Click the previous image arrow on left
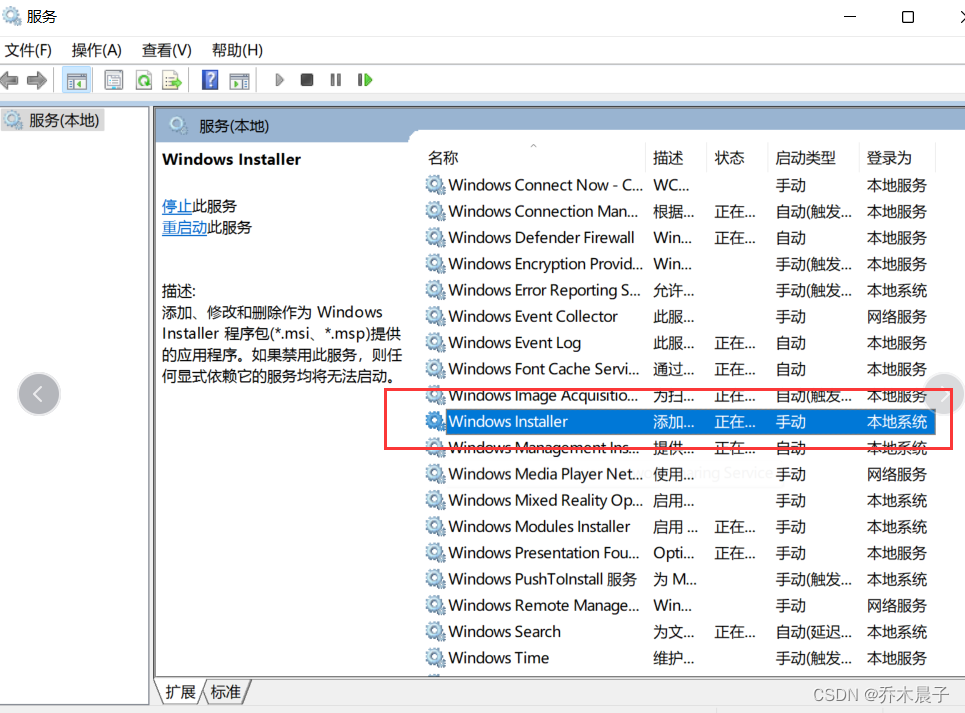 (x=38, y=394)
